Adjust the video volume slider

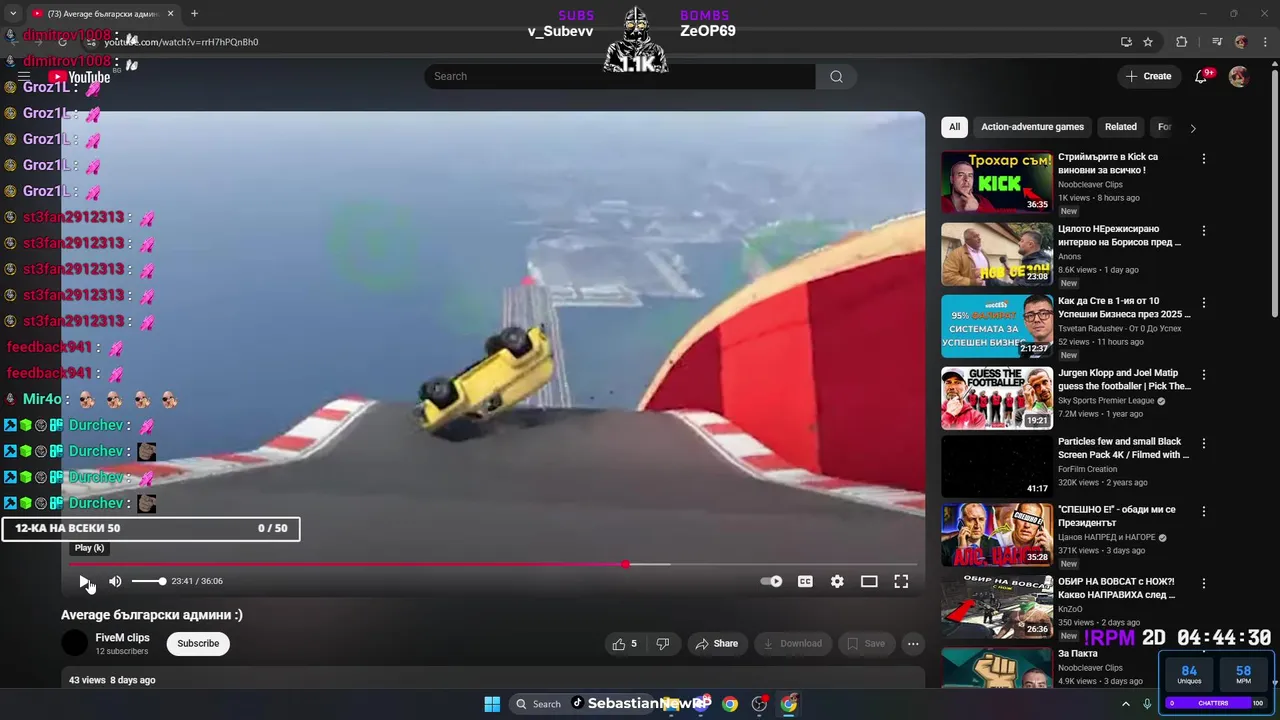148,581
